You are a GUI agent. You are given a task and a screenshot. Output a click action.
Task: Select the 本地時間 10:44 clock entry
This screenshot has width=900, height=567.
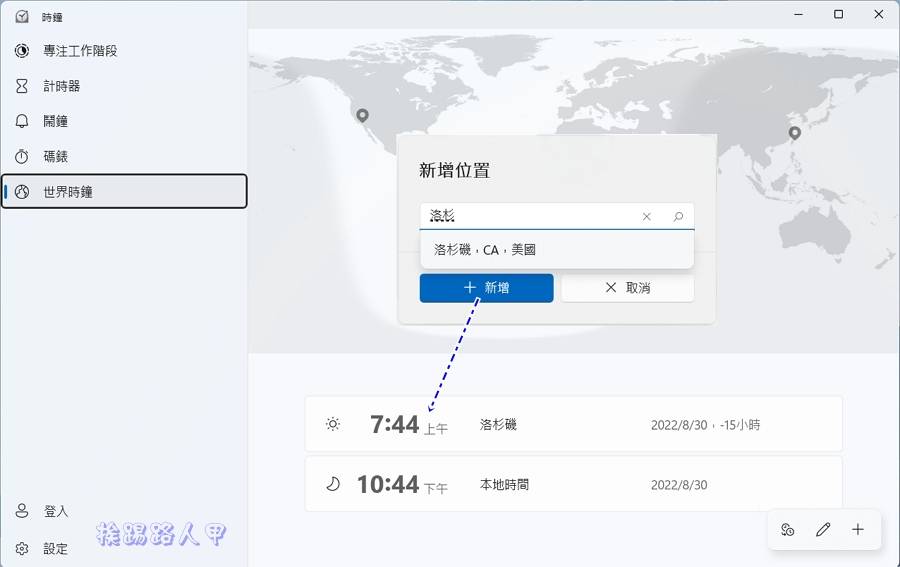pyautogui.click(x=573, y=485)
